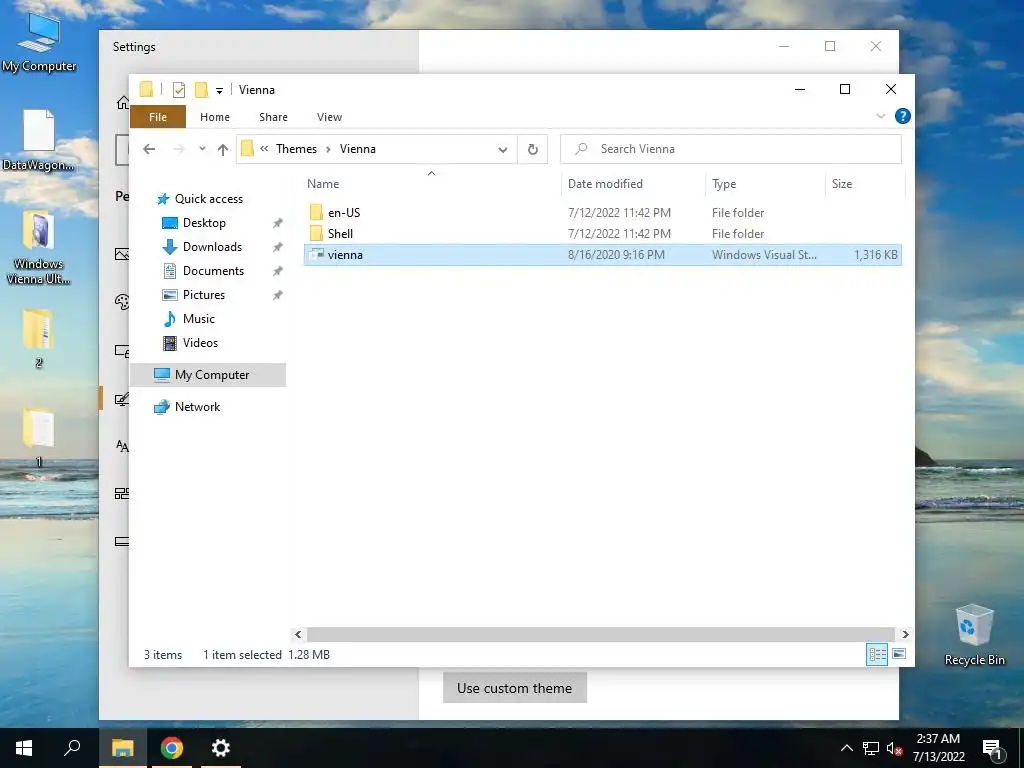Click the Search Vienna field
Viewport: 1024px width, 768px height.
click(731, 149)
